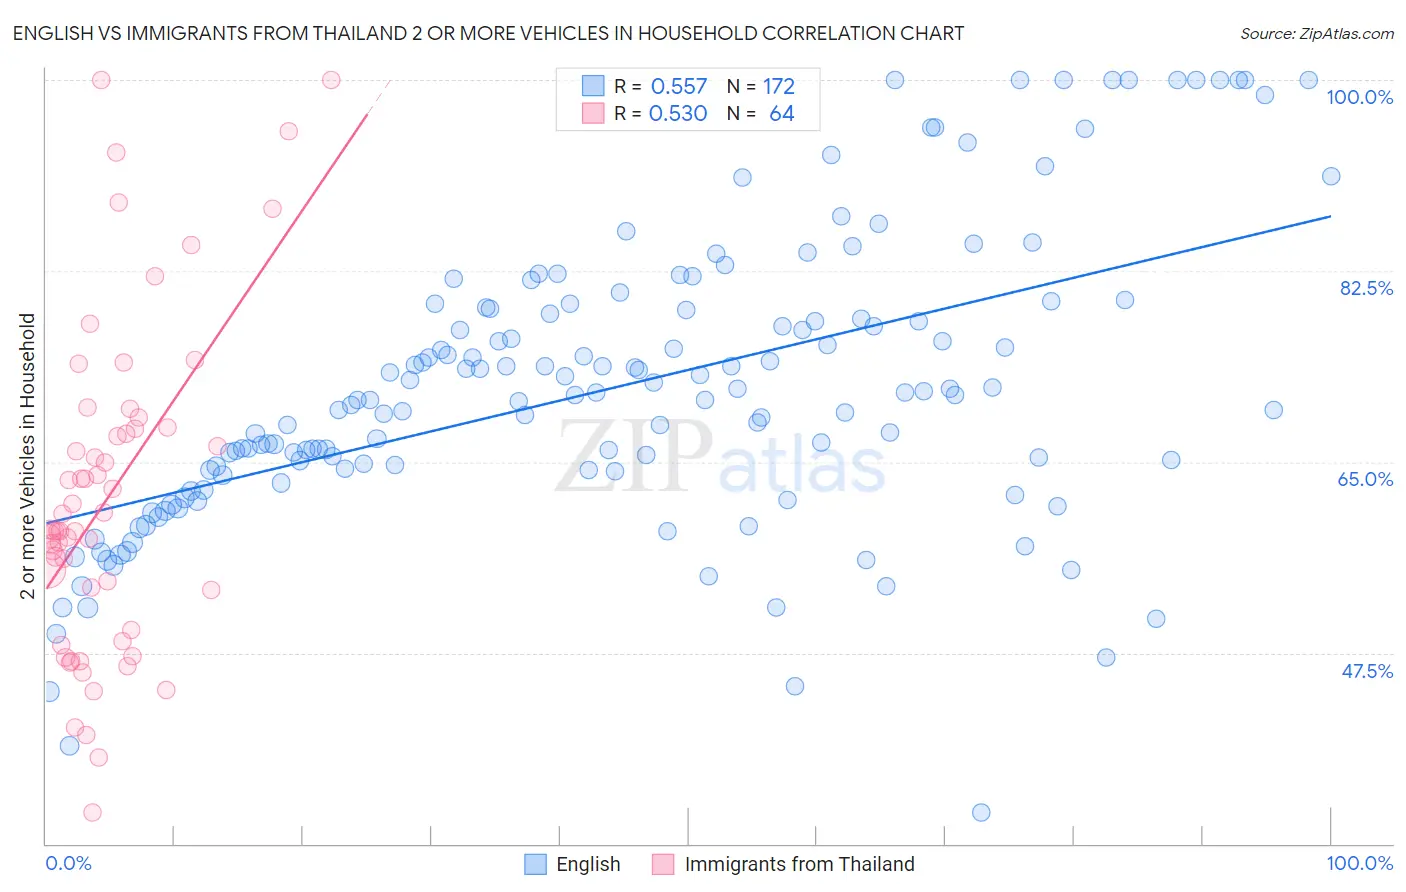Click the N = 64 sample count
This screenshot has height=892, width=1406.
coord(761,113)
